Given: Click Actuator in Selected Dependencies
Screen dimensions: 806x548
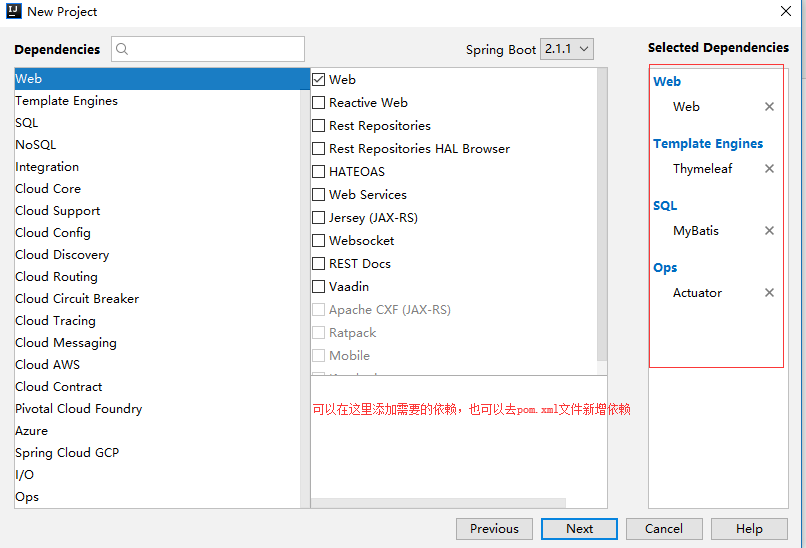Looking at the screenshot, I should [698, 293].
